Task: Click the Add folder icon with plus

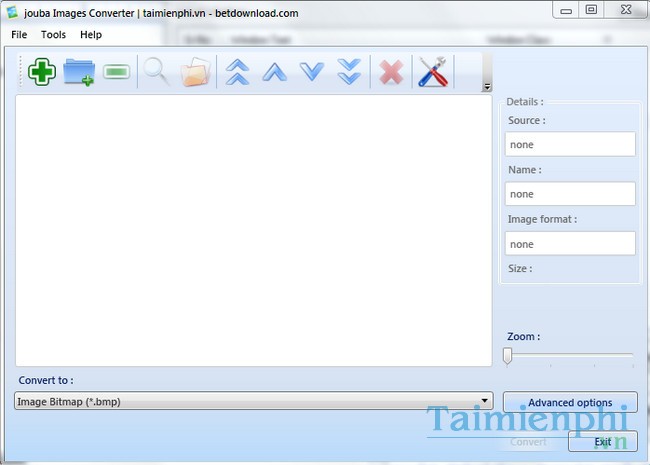Action: [79, 72]
